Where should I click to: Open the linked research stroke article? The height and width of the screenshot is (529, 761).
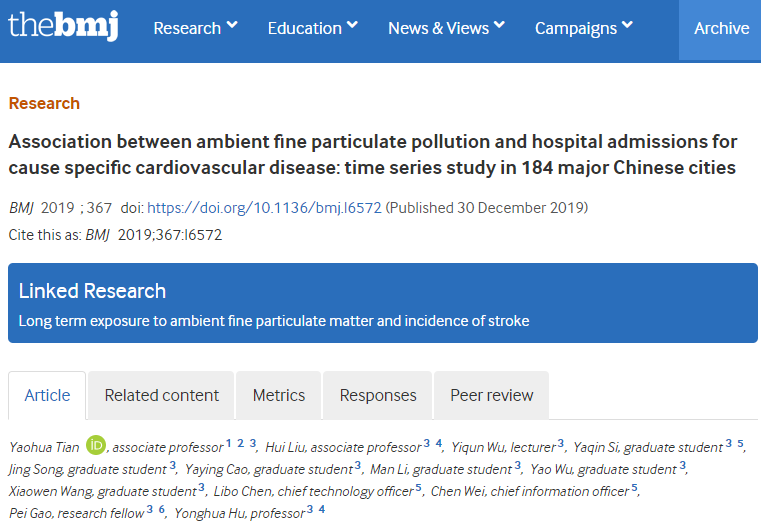[x=274, y=321]
